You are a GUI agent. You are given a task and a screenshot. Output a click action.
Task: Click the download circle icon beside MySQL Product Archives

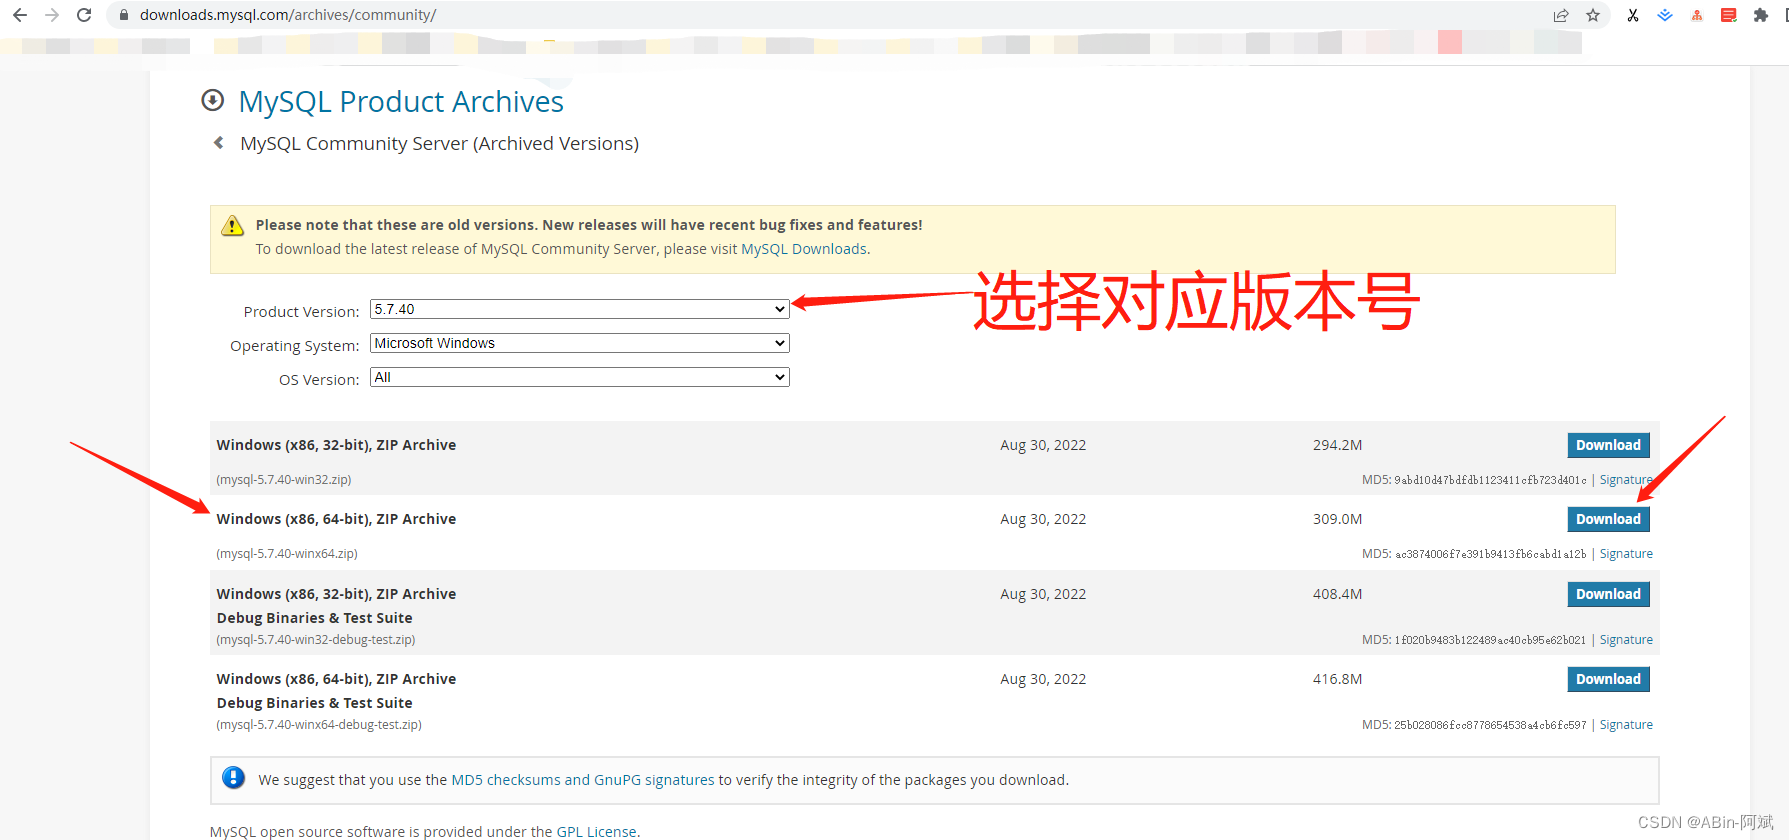coord(212,100)
